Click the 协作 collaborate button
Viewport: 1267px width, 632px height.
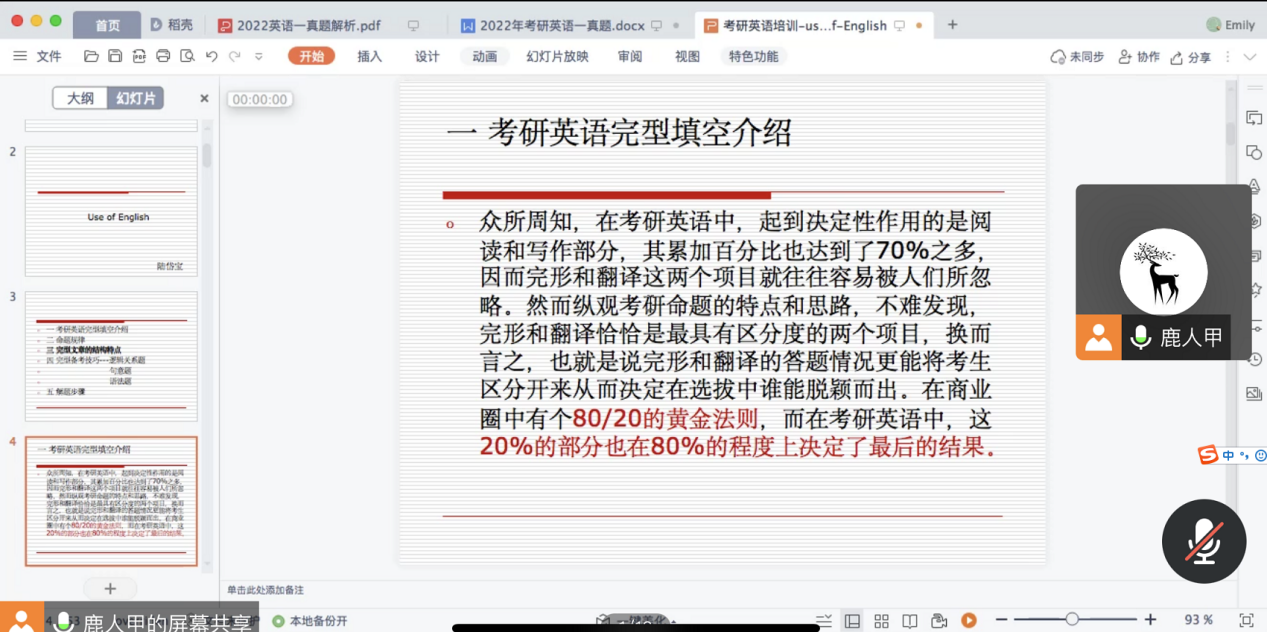point(1139,57)
